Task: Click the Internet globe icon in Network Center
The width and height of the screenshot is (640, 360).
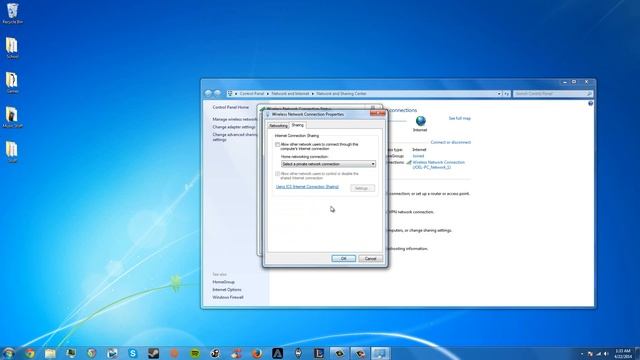Action: coord(420,121)
